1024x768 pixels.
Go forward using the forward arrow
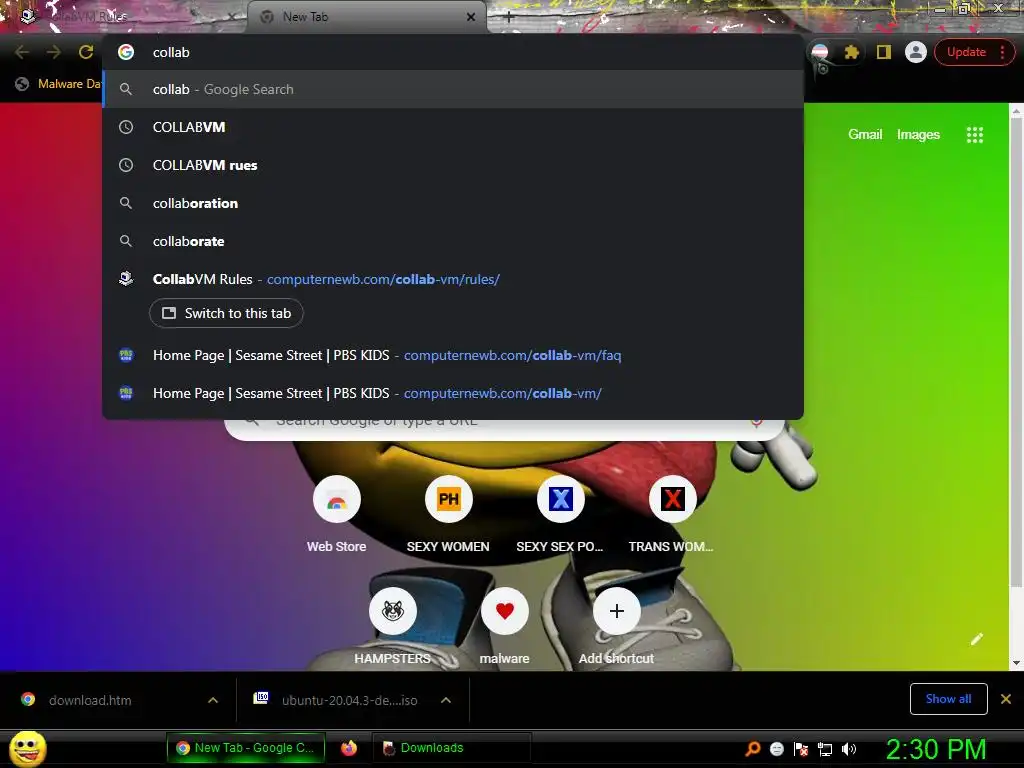(54, 52)
